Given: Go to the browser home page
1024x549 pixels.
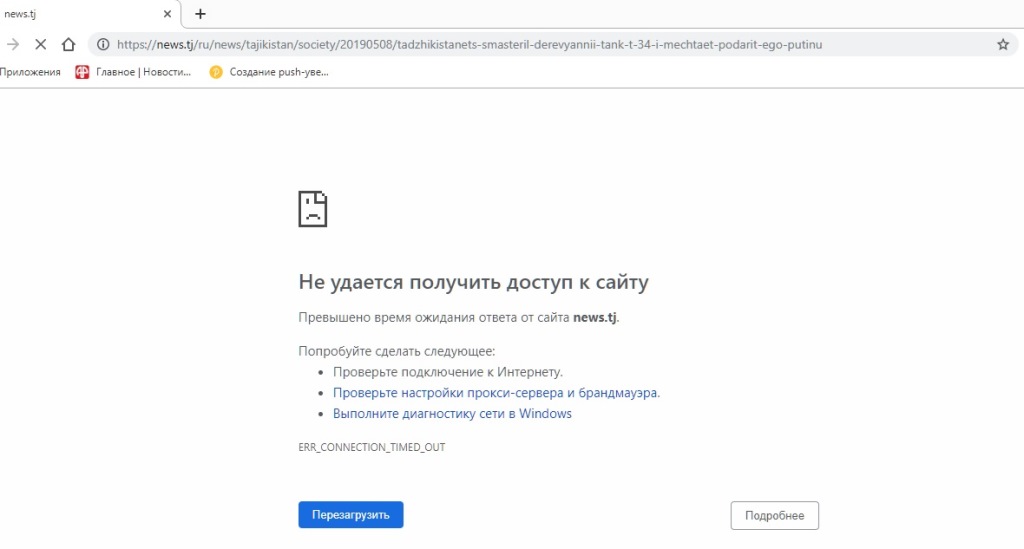Looking at the screenshot, I should [68, 44].
